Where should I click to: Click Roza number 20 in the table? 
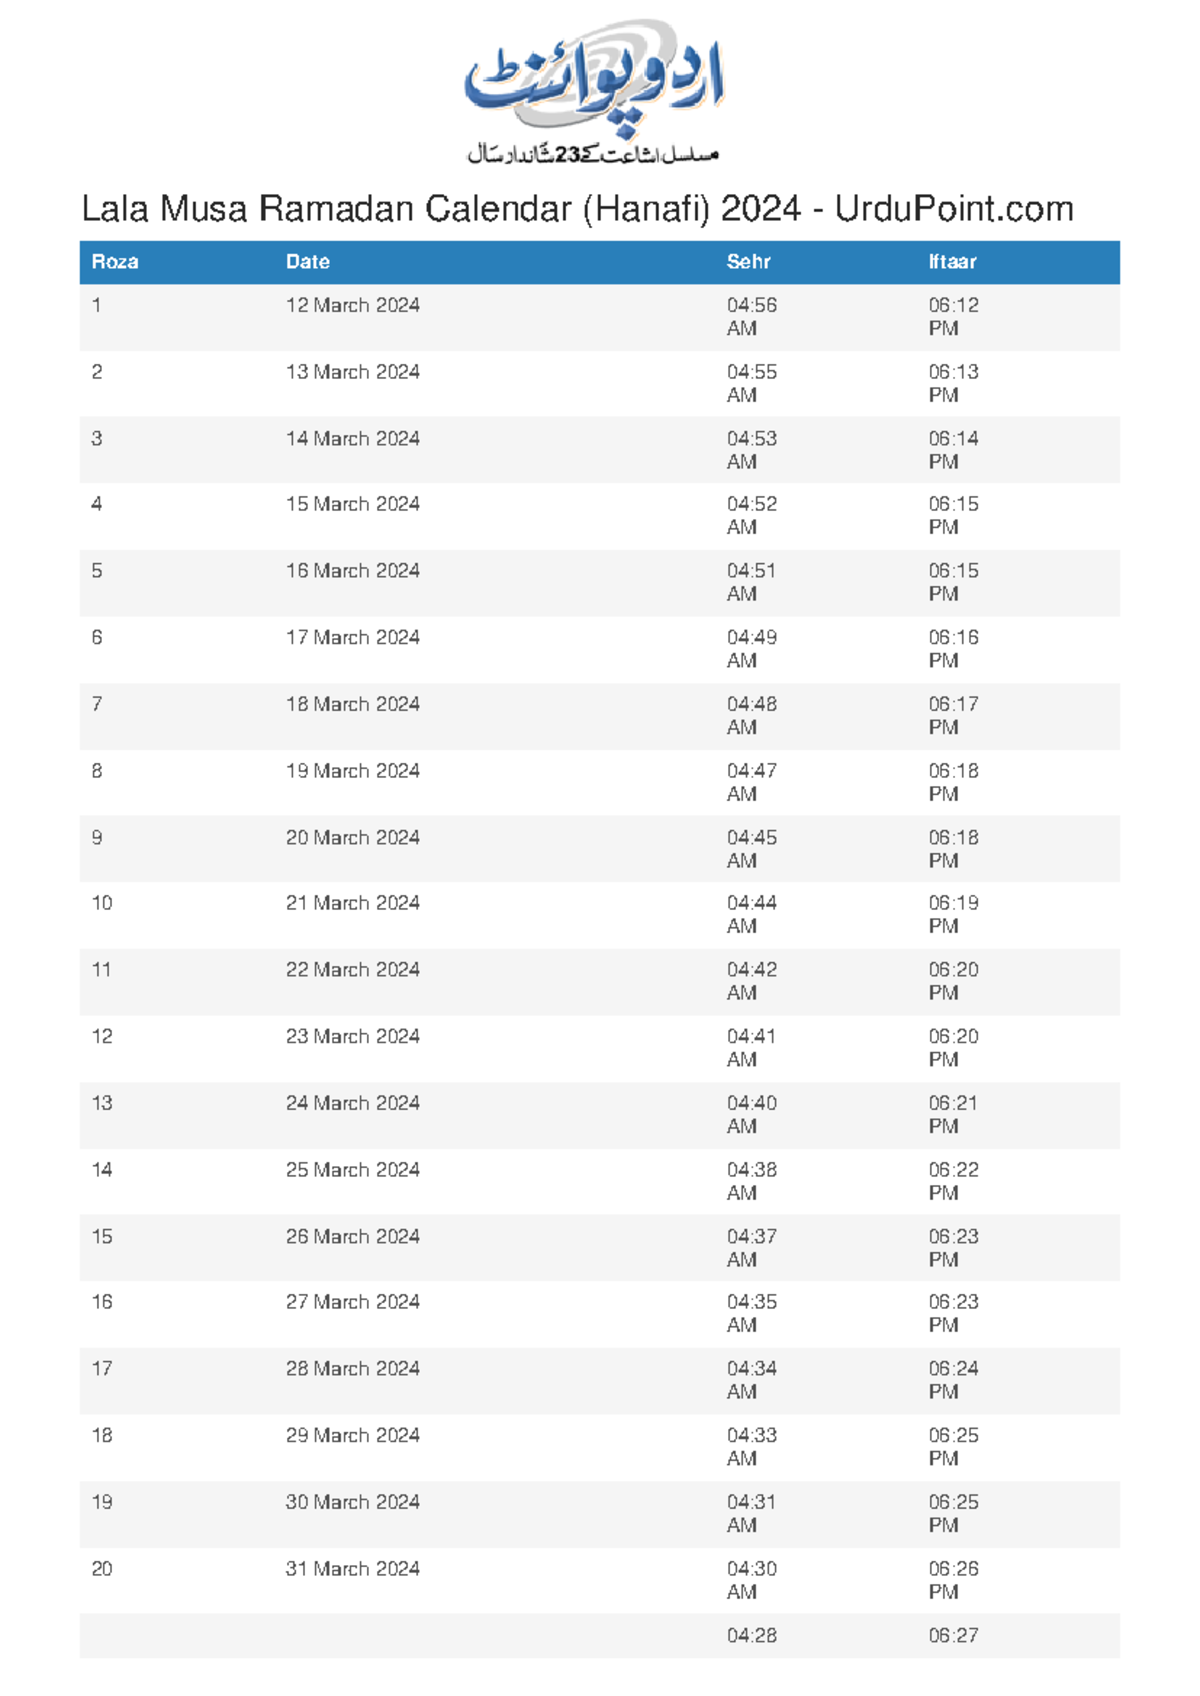(102, 1569)
